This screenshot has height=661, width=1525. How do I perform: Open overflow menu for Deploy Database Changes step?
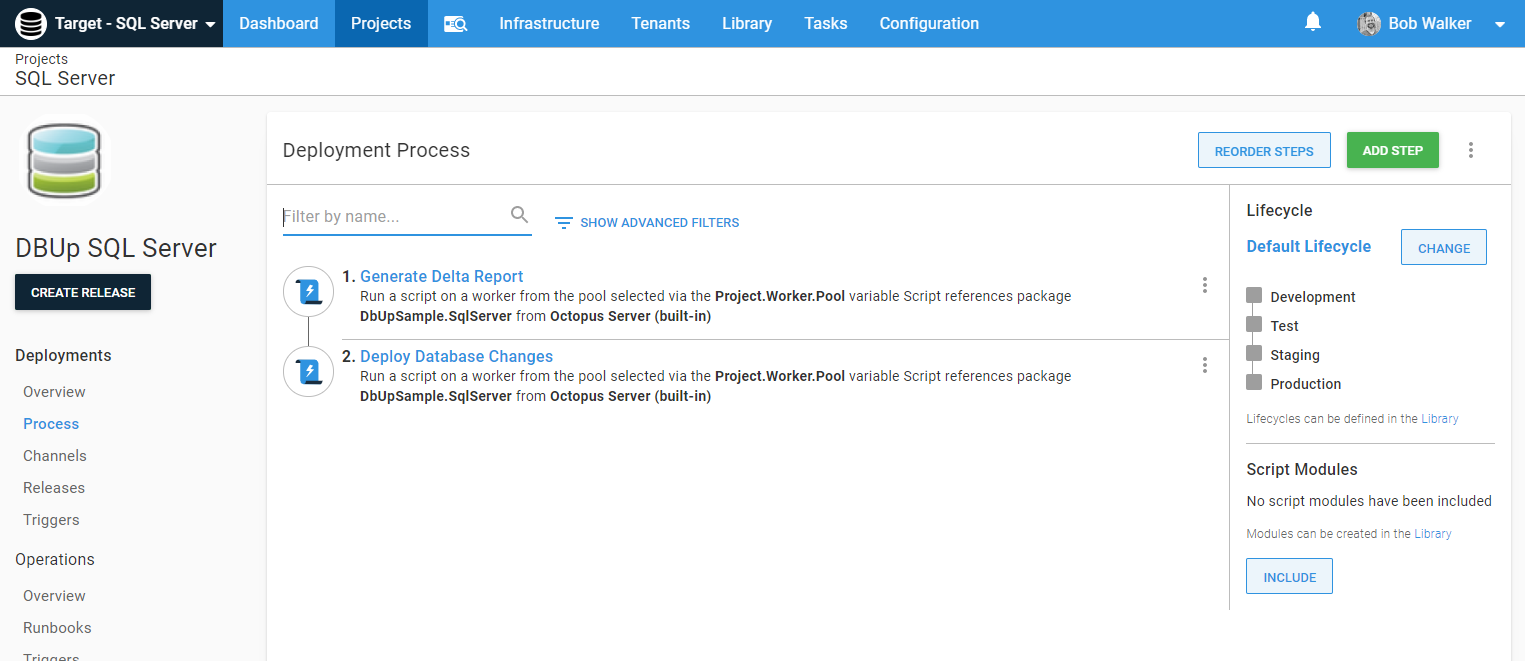[x=1205, y=365]
